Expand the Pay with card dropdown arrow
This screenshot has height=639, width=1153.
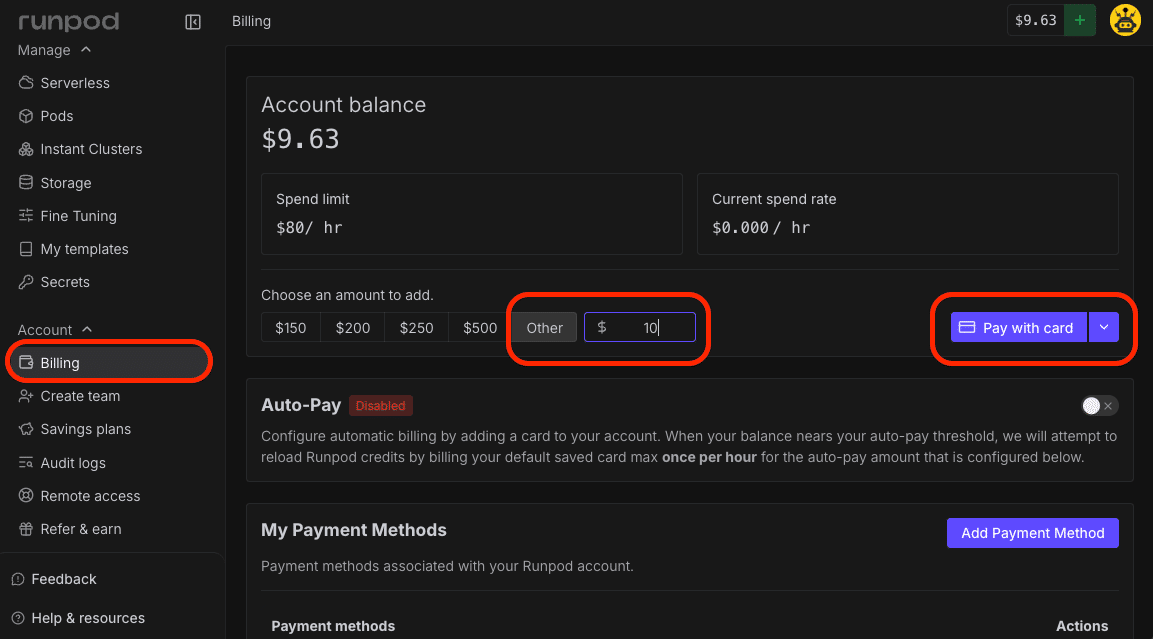point(1102,327)
